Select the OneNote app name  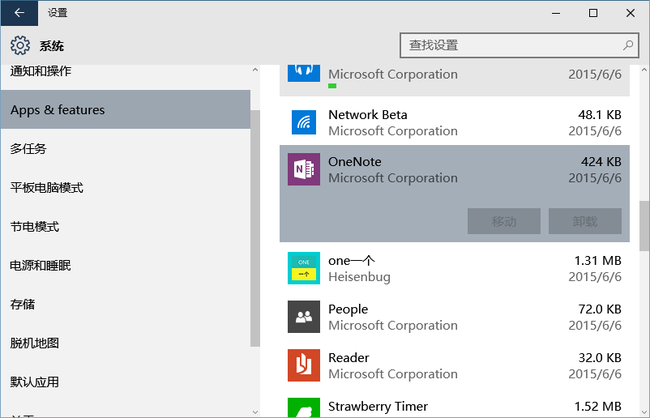(x=355, y=161)
